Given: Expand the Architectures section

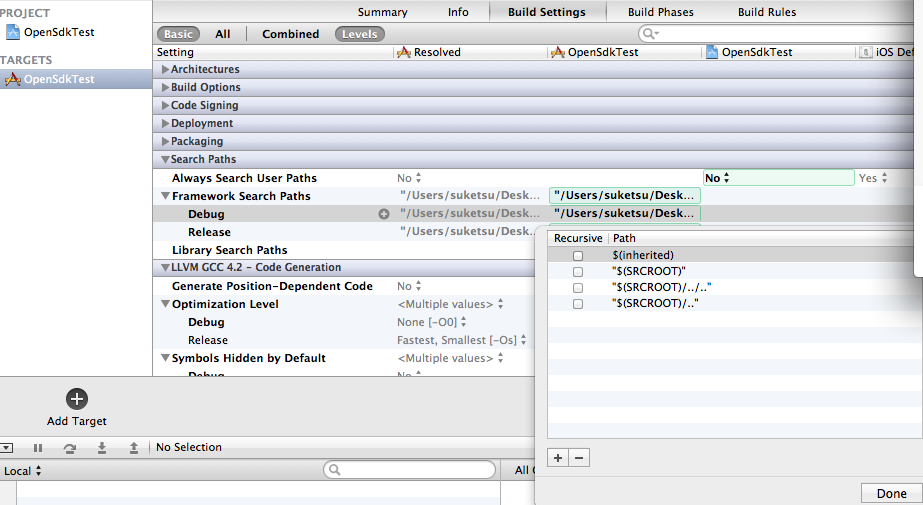Looking at the screenshot, I should 165,69.
